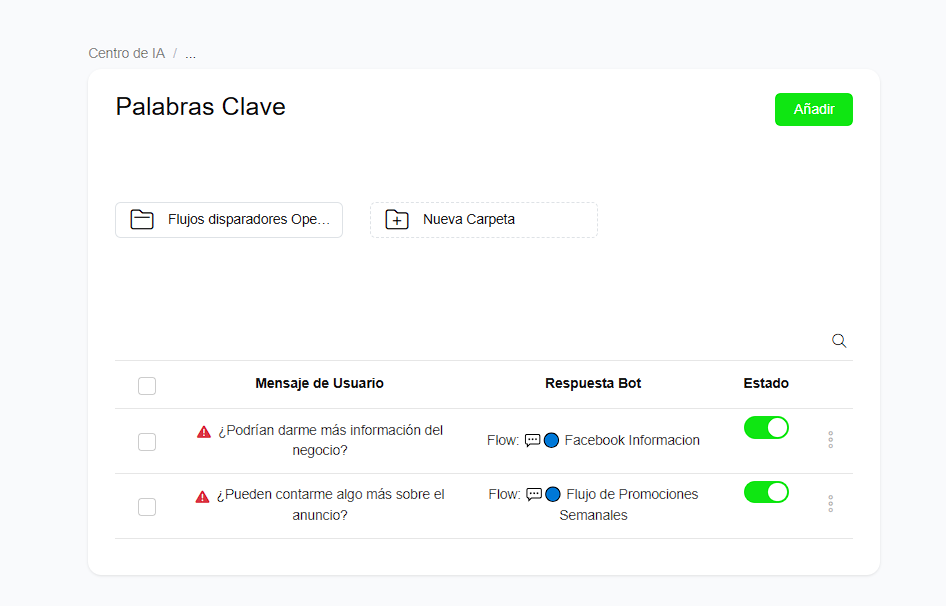The width and height of the screenshot is (946, 606).
Task: Click the Mensaje de Usuario column header
Action: 319,383
